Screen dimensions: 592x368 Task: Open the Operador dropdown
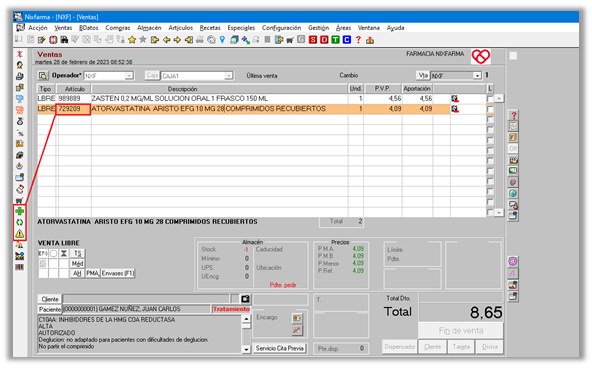tap(129, 76)
